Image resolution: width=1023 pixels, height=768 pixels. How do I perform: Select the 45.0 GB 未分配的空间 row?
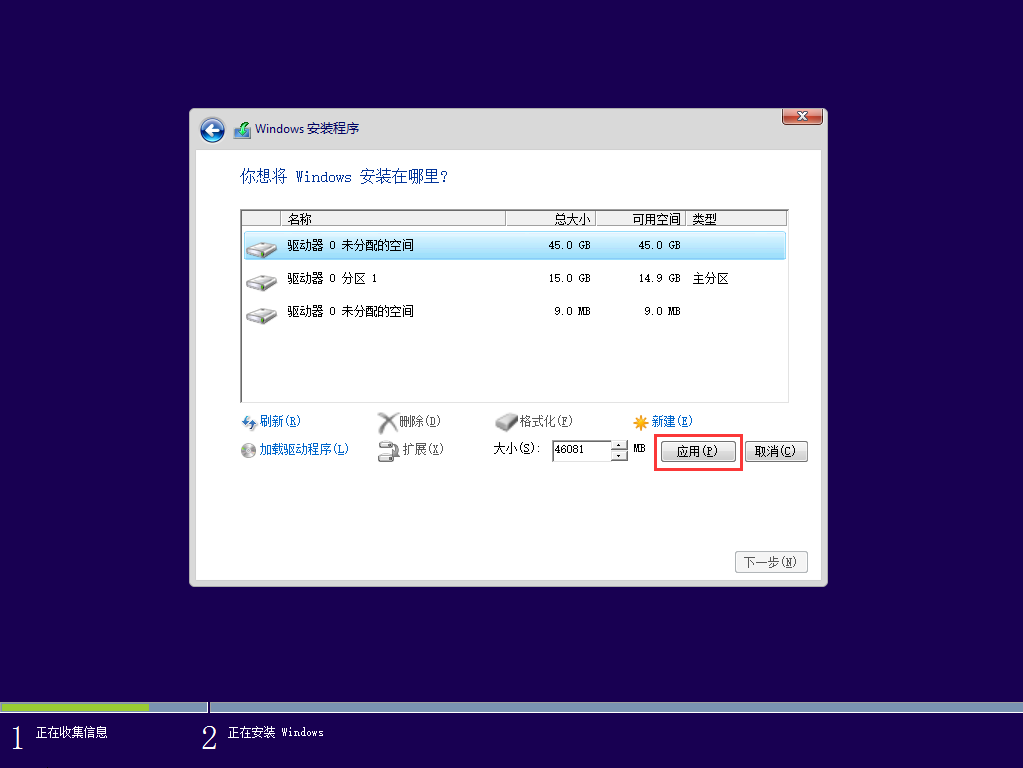pos(514,245)
